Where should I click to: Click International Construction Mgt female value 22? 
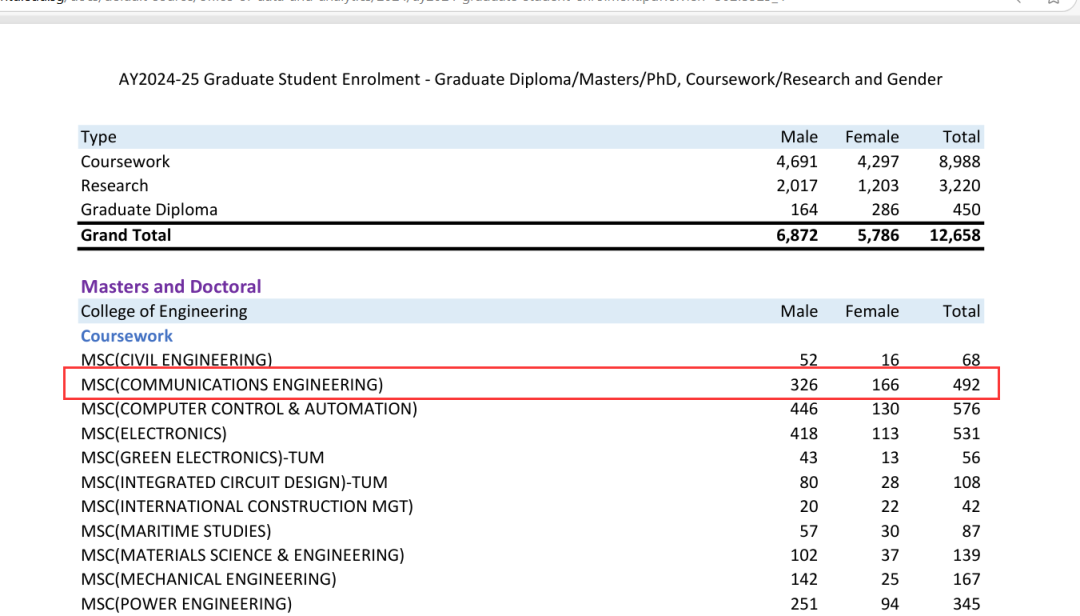(x=890, y=506)
